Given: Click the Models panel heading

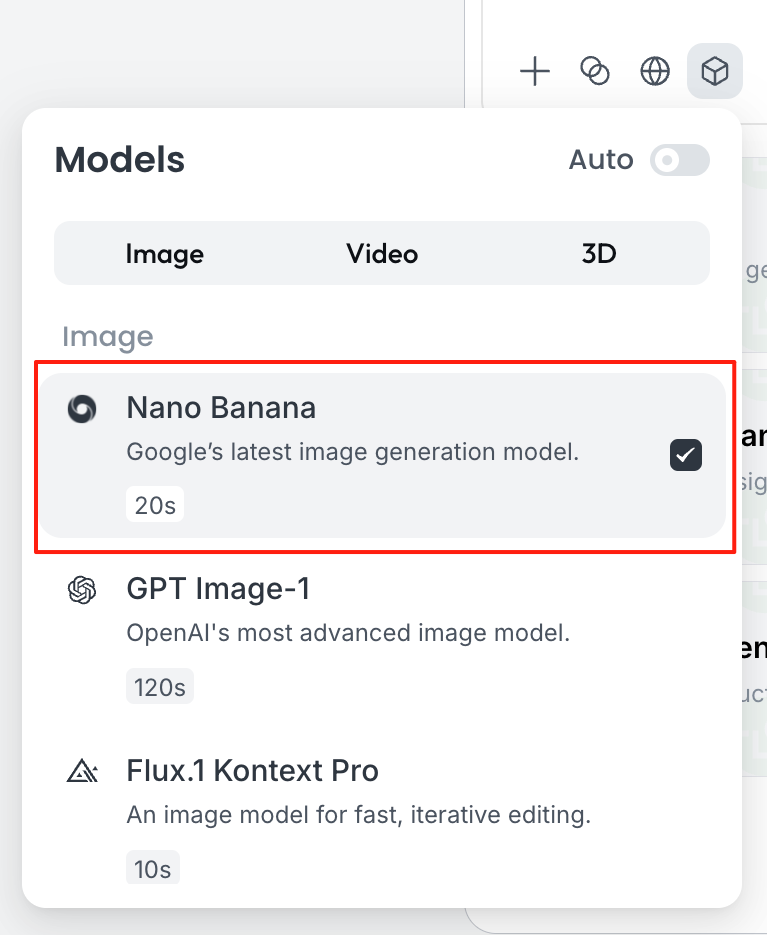Looking at the screenshot, I should tap(120, 160).
